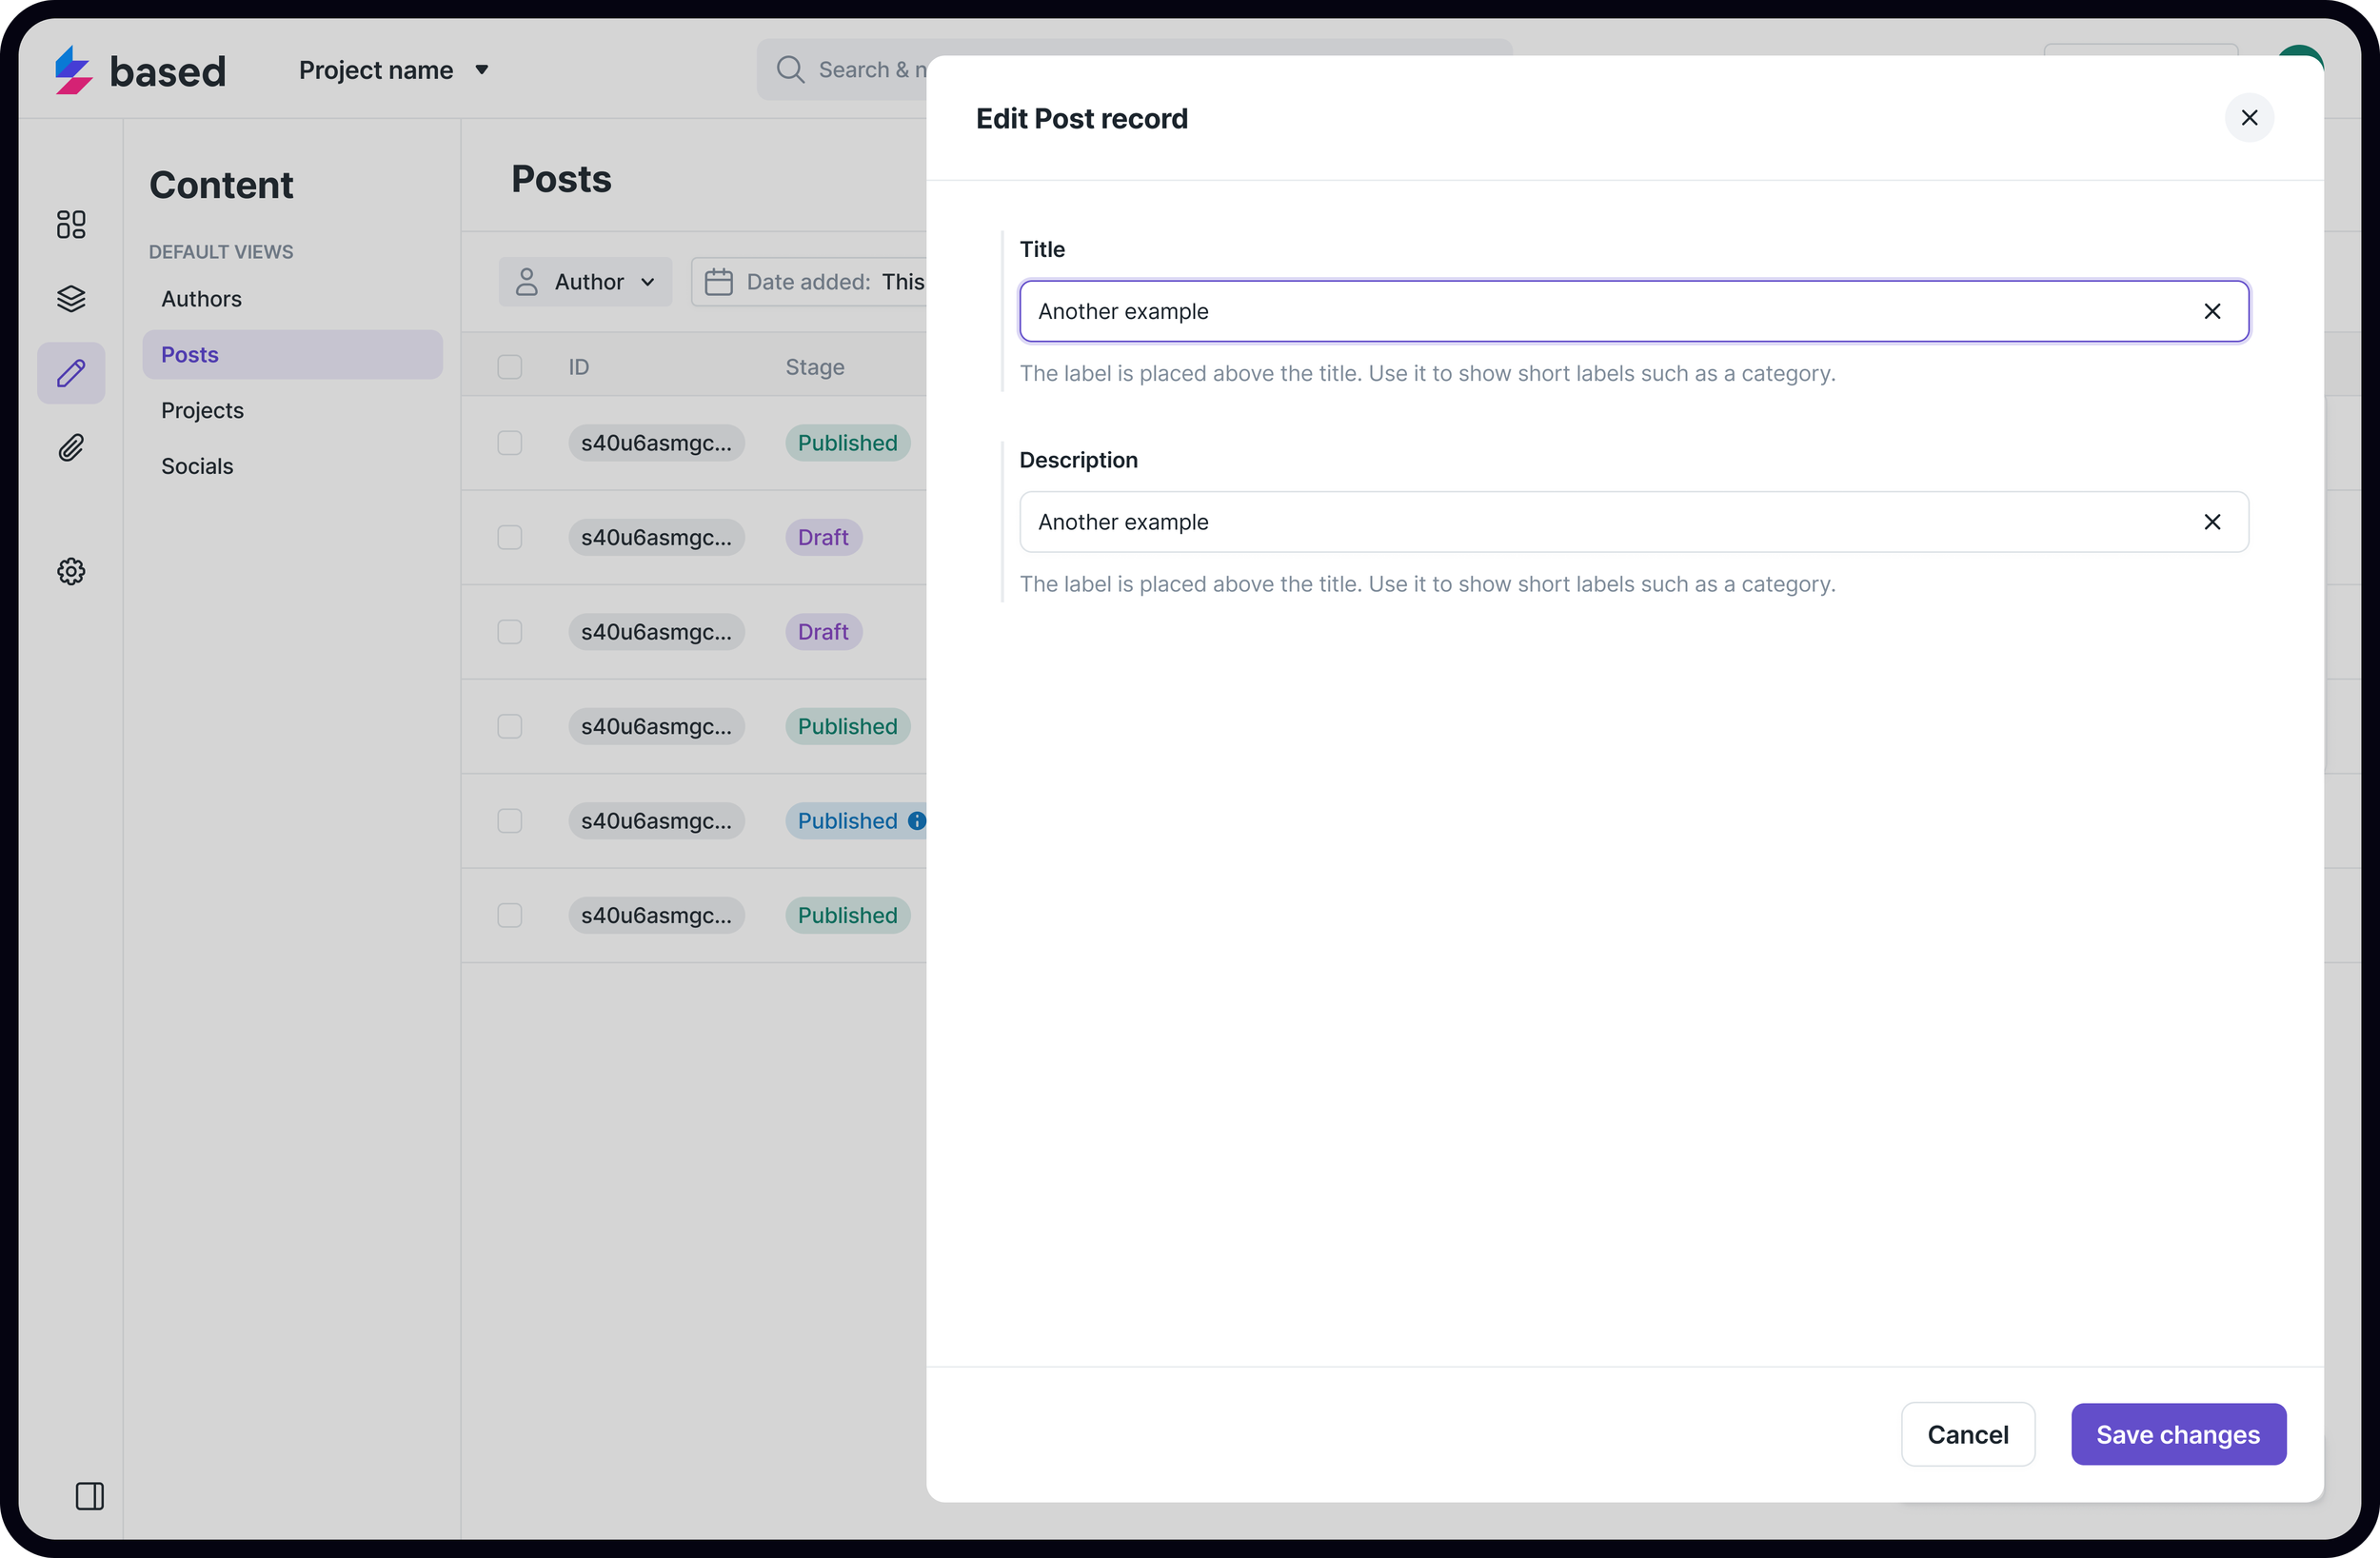This screenshot has width=2380, height=1558.
Task: Expand the Project name dropdown
Action: [394, 70]
